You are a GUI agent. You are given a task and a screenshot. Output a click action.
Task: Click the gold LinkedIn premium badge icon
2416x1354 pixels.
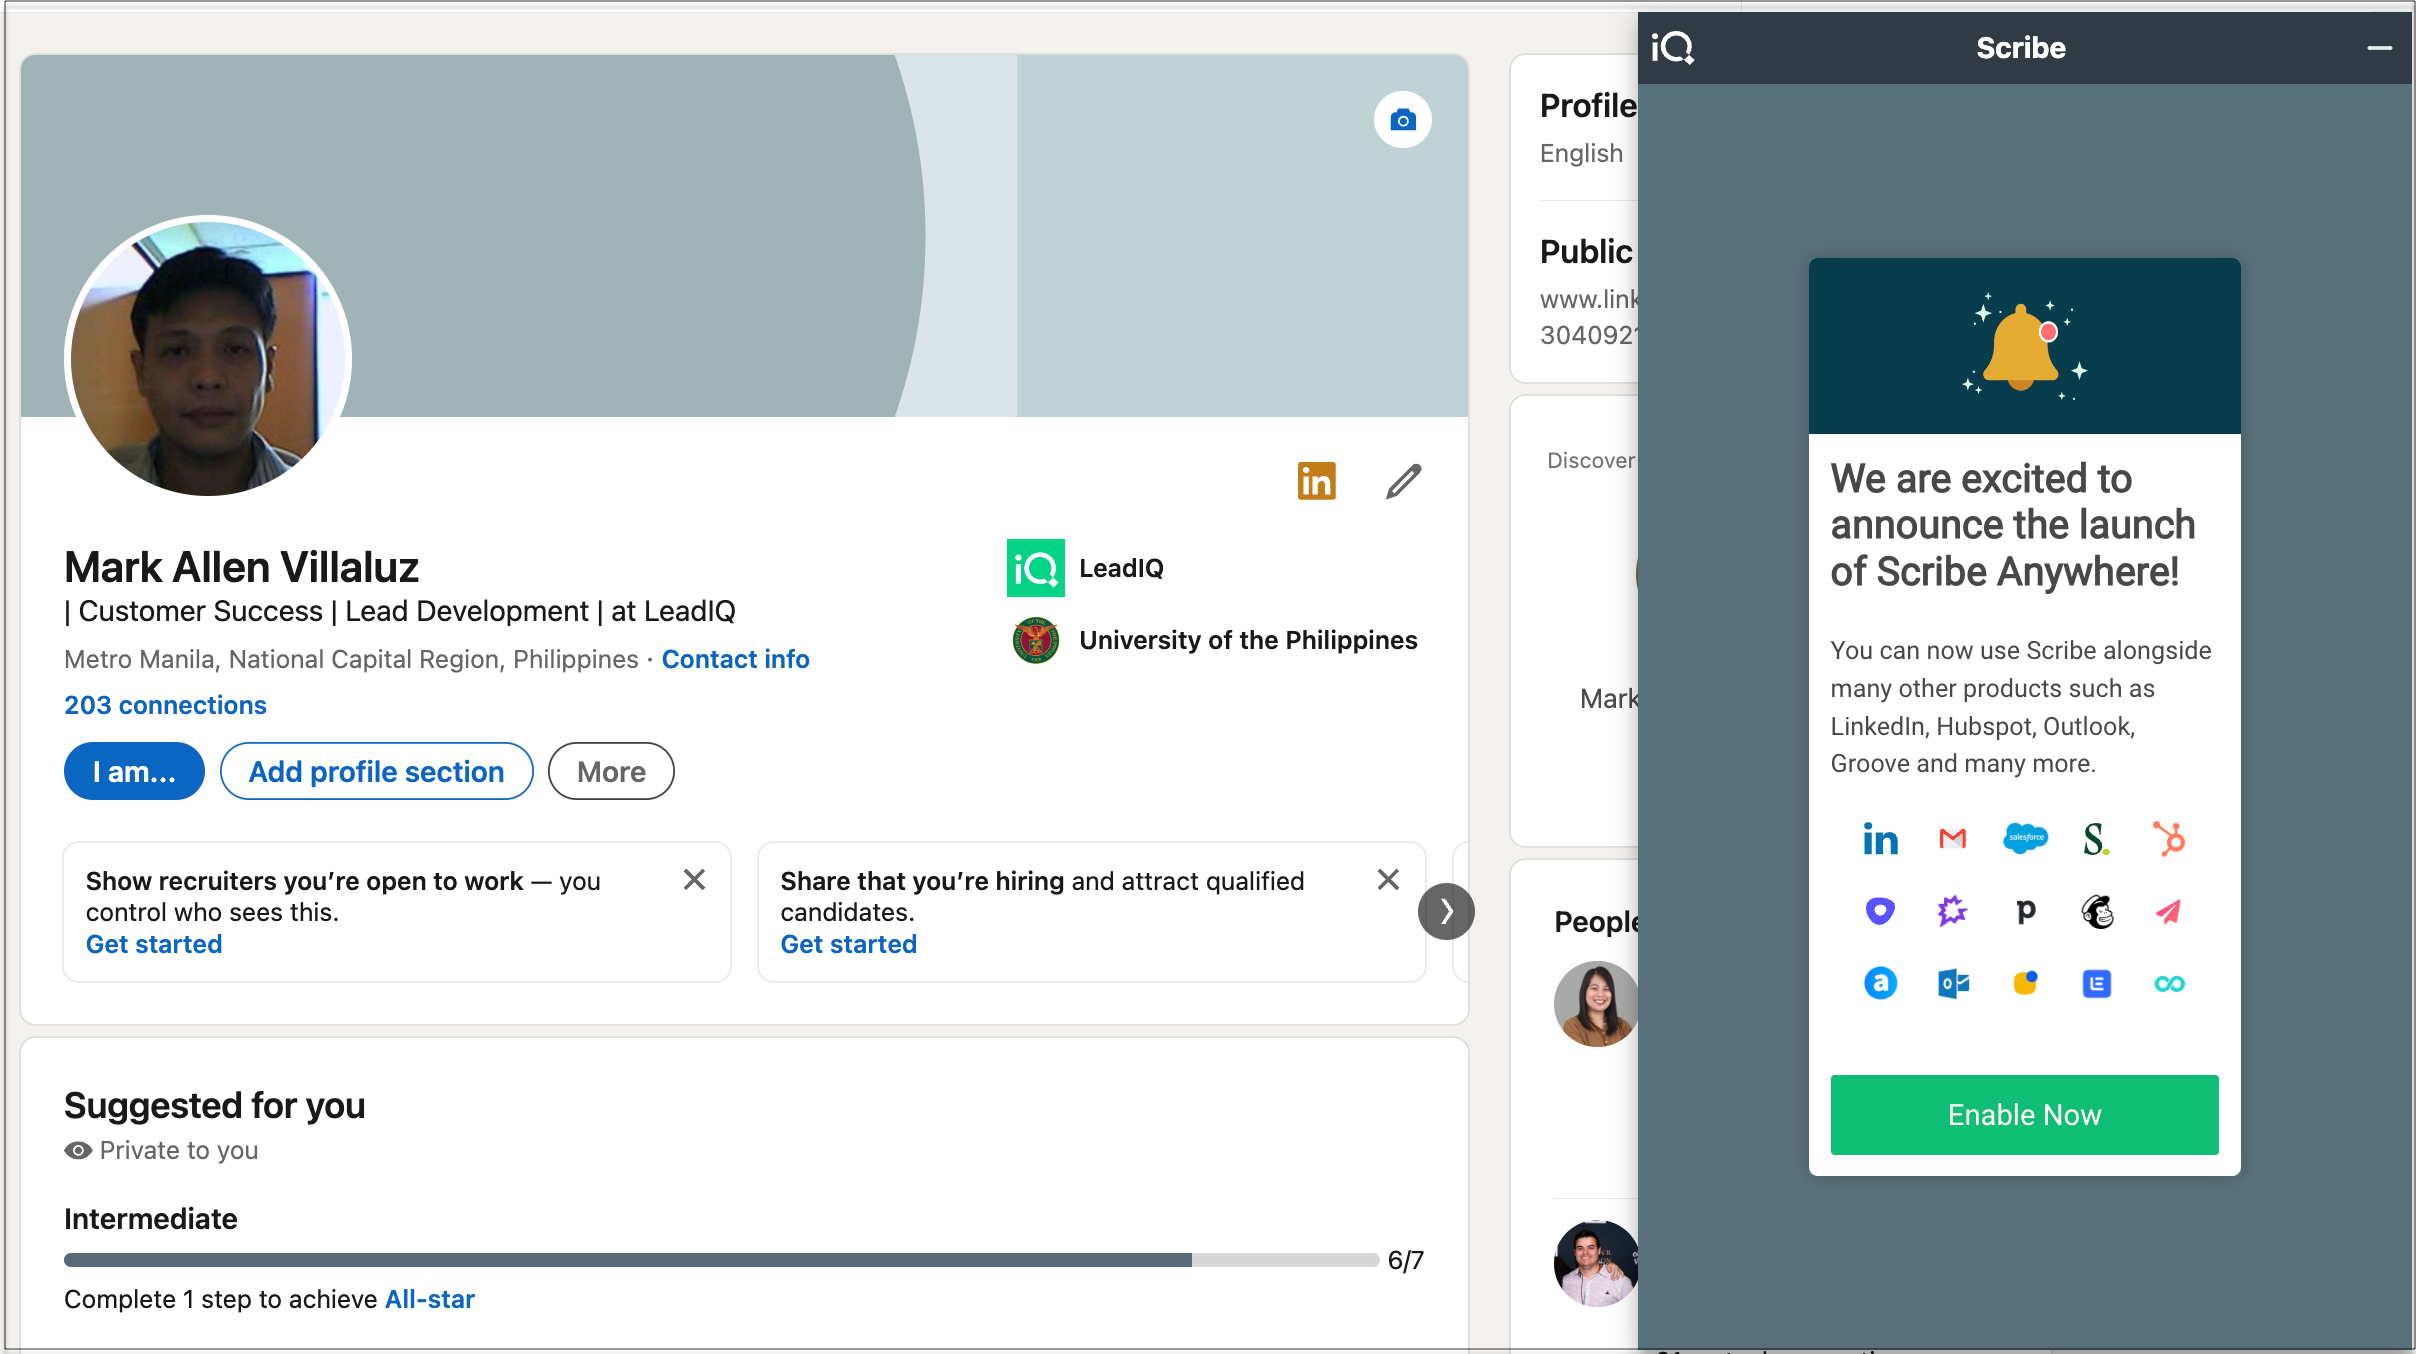click(x=1316, y=481)
